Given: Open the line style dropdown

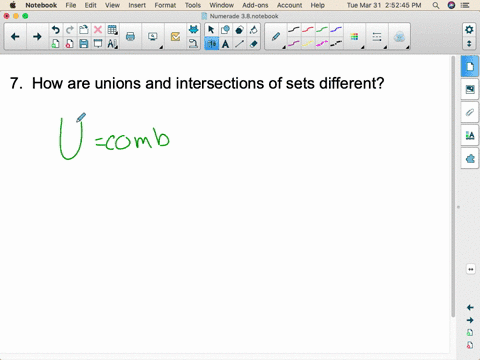Looking at the screenshot, I should pyautogui.click(x=377, y=37).
